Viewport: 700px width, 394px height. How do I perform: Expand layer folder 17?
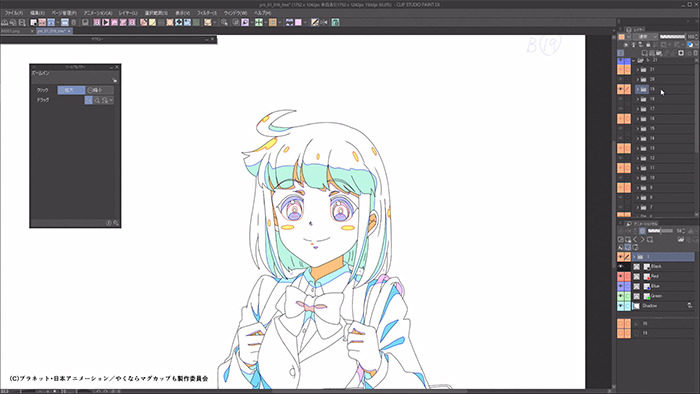(638, 109)
